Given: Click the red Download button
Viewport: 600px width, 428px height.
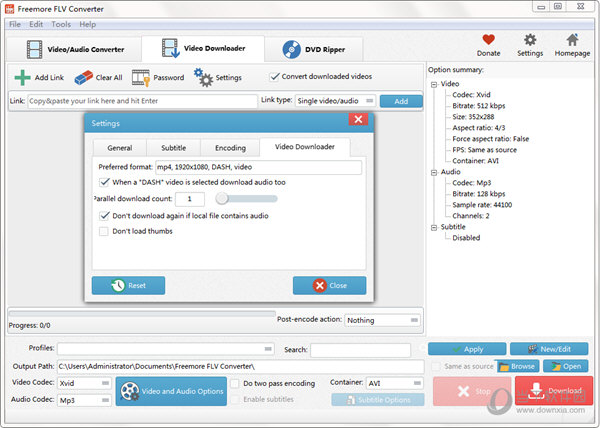Looking at the screenshot, I should point(553,391).
